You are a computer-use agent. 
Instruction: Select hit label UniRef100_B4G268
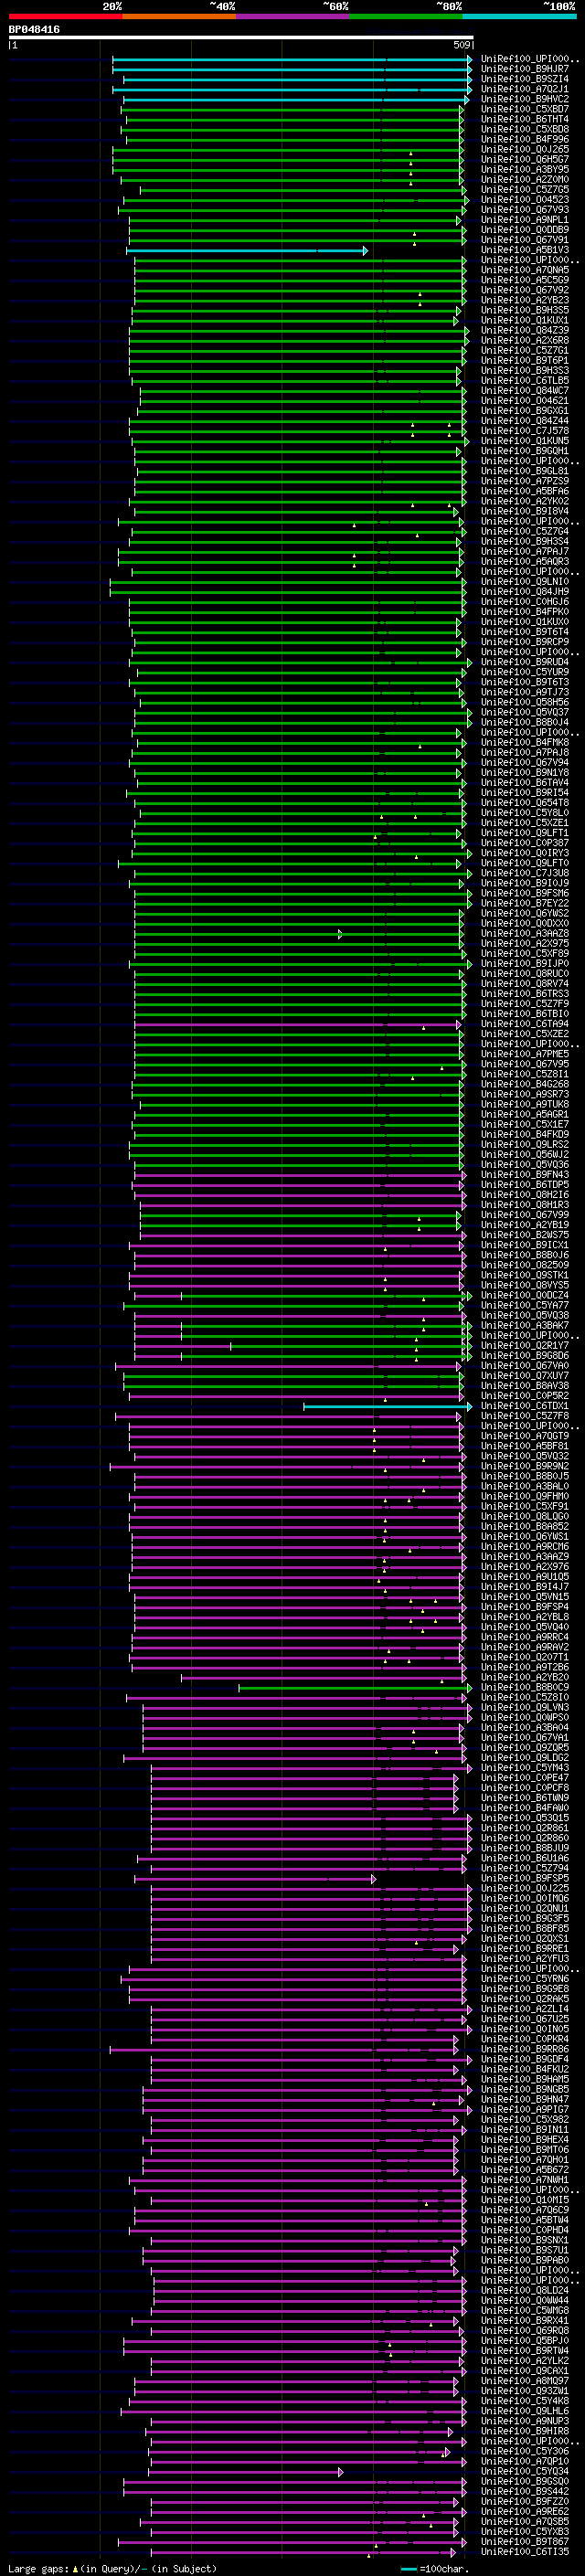(x=525, y=1084)
